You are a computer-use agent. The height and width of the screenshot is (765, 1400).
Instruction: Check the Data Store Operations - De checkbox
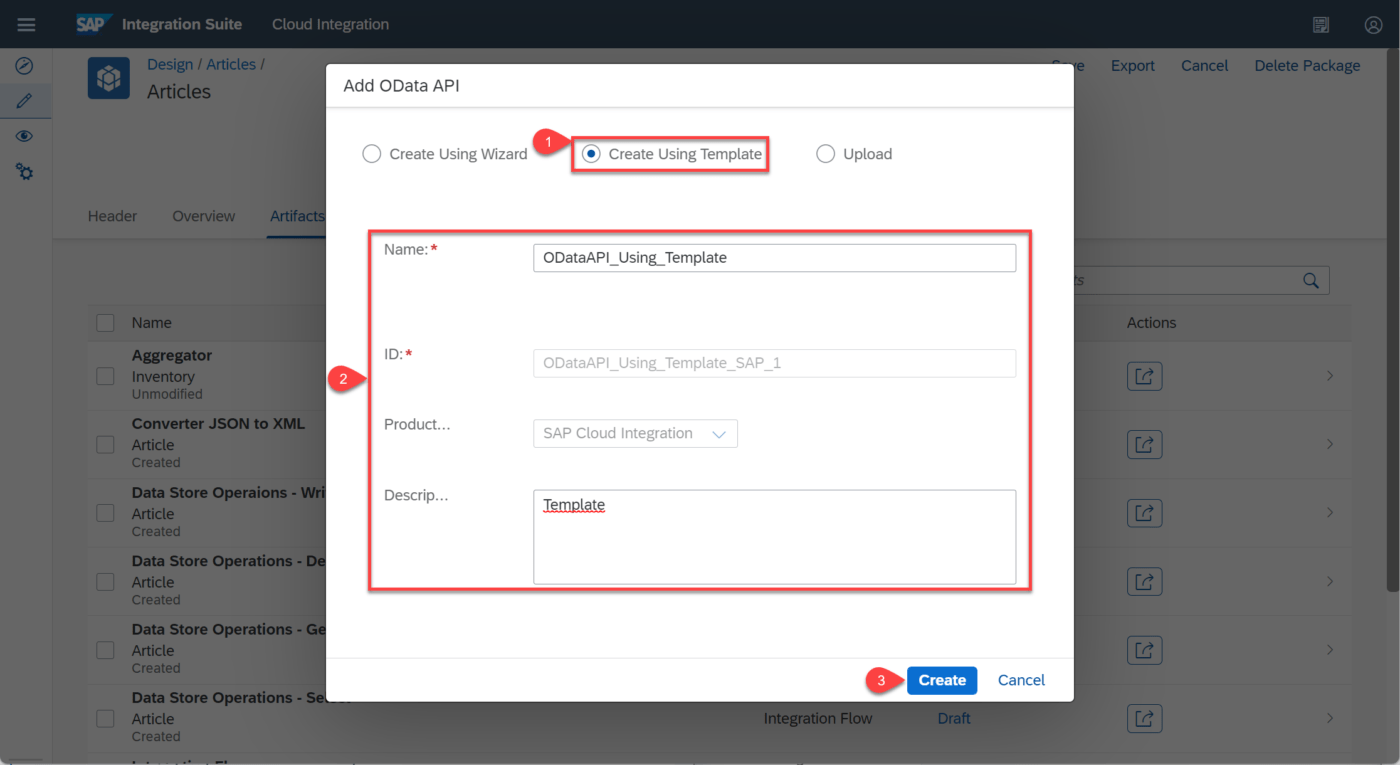pos(105,581)
